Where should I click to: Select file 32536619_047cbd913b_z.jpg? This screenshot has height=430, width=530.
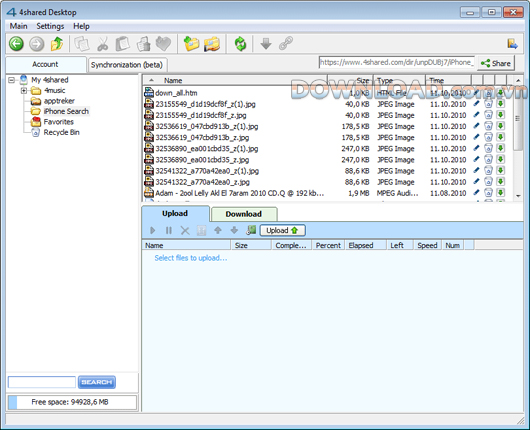click(x=202, y=137)
